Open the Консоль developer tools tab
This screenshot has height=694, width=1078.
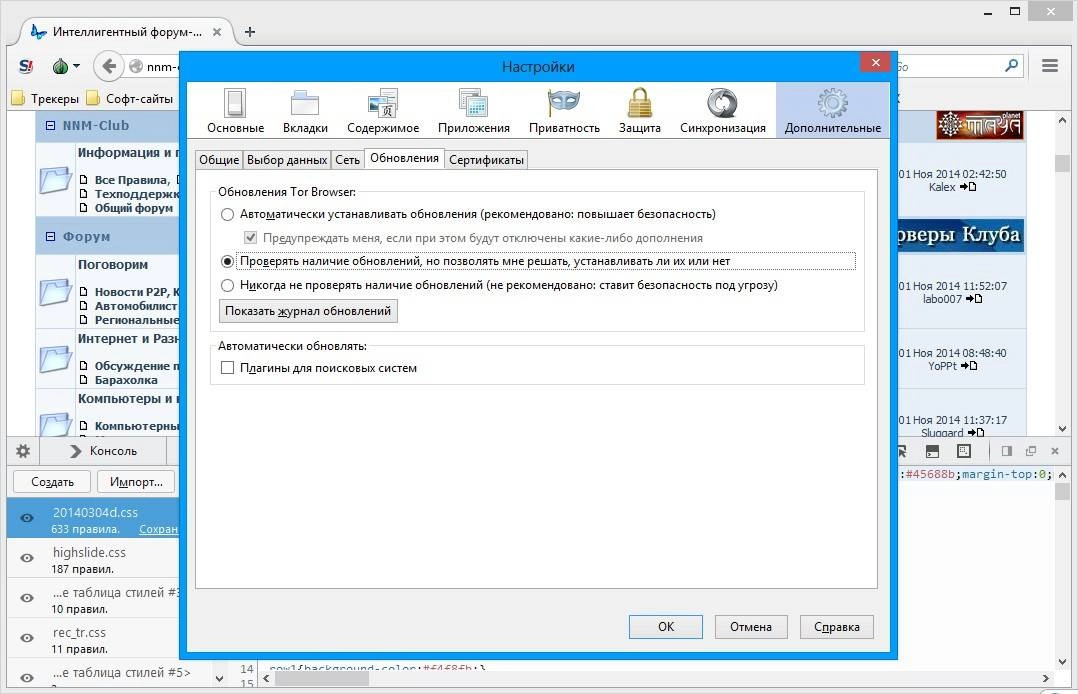point(104,451)
